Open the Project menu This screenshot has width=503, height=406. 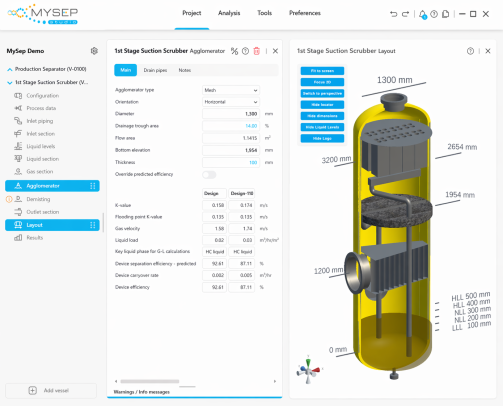point(192,13)
